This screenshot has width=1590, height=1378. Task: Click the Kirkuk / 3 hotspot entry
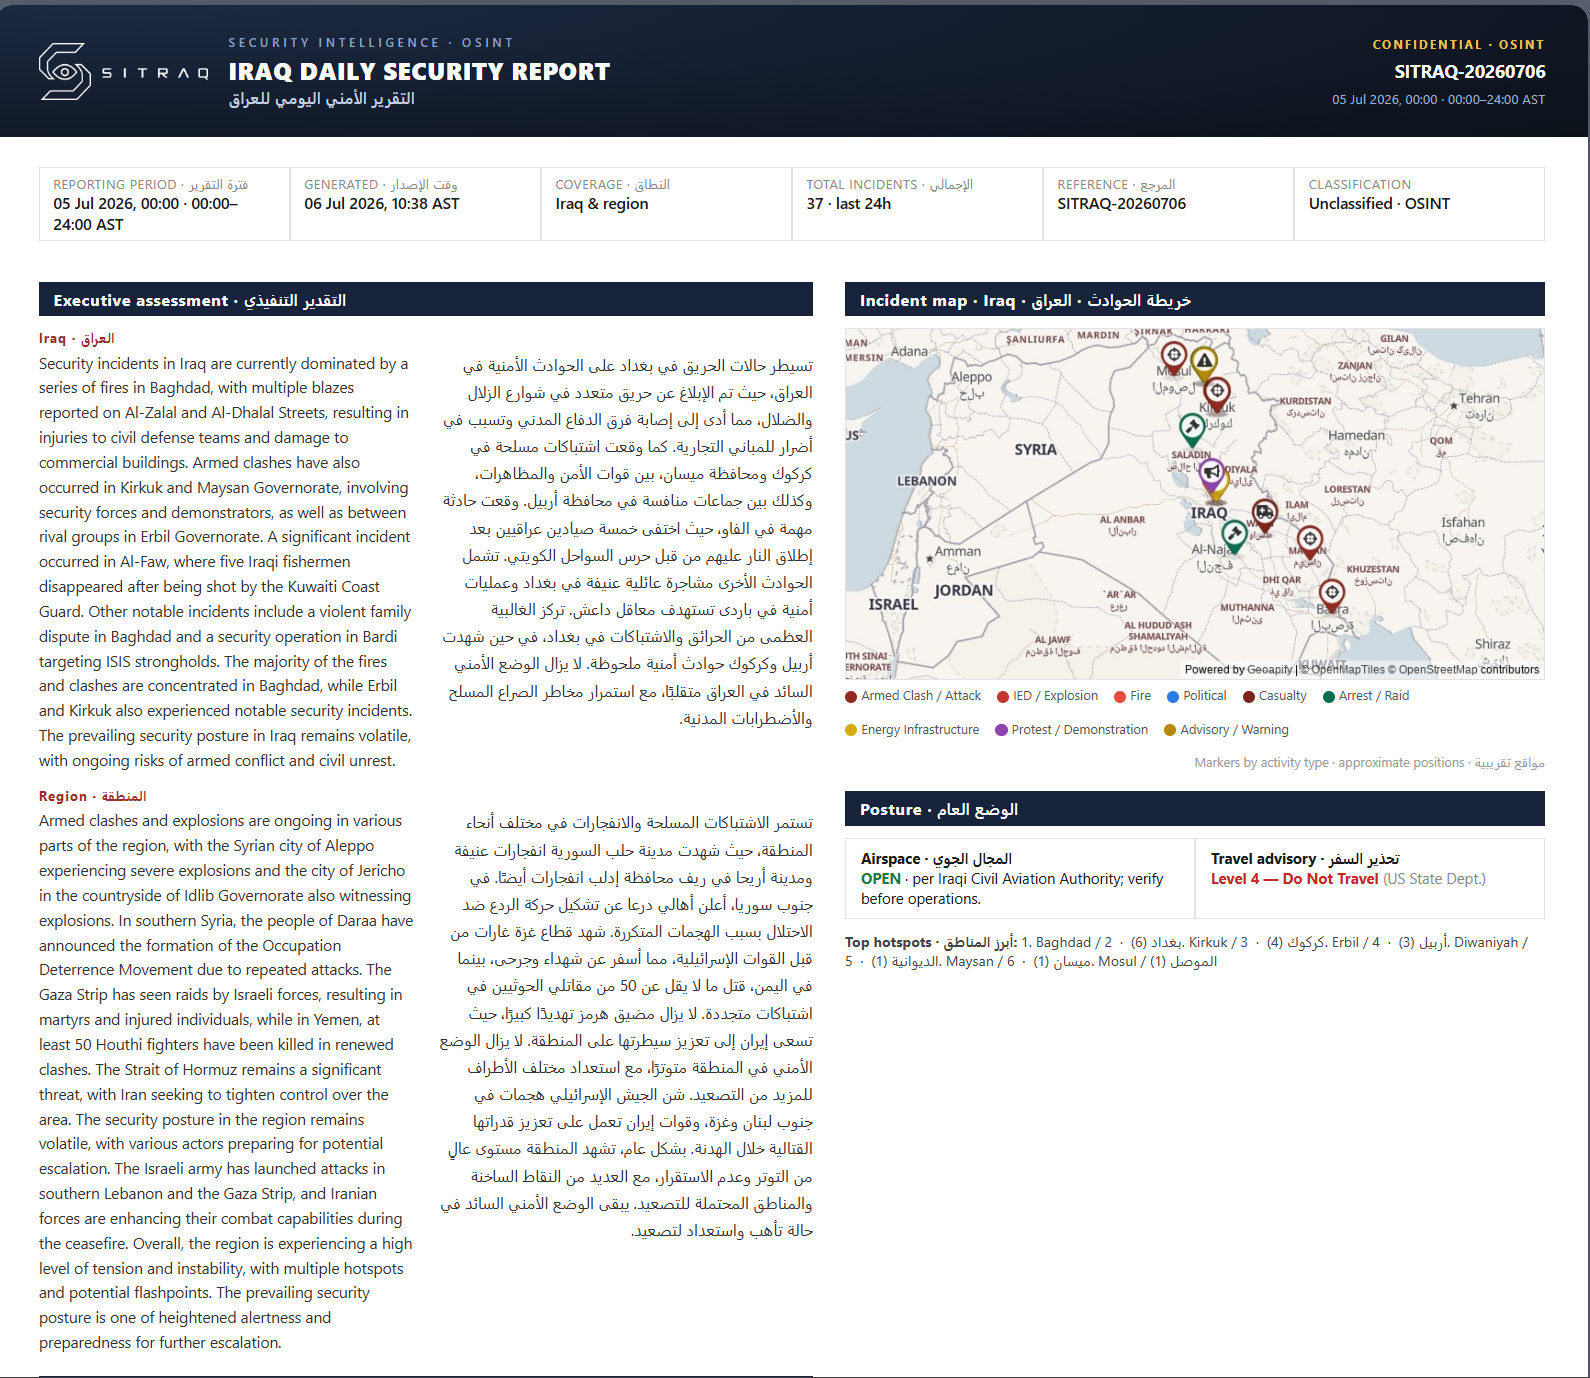(1218, 942)
